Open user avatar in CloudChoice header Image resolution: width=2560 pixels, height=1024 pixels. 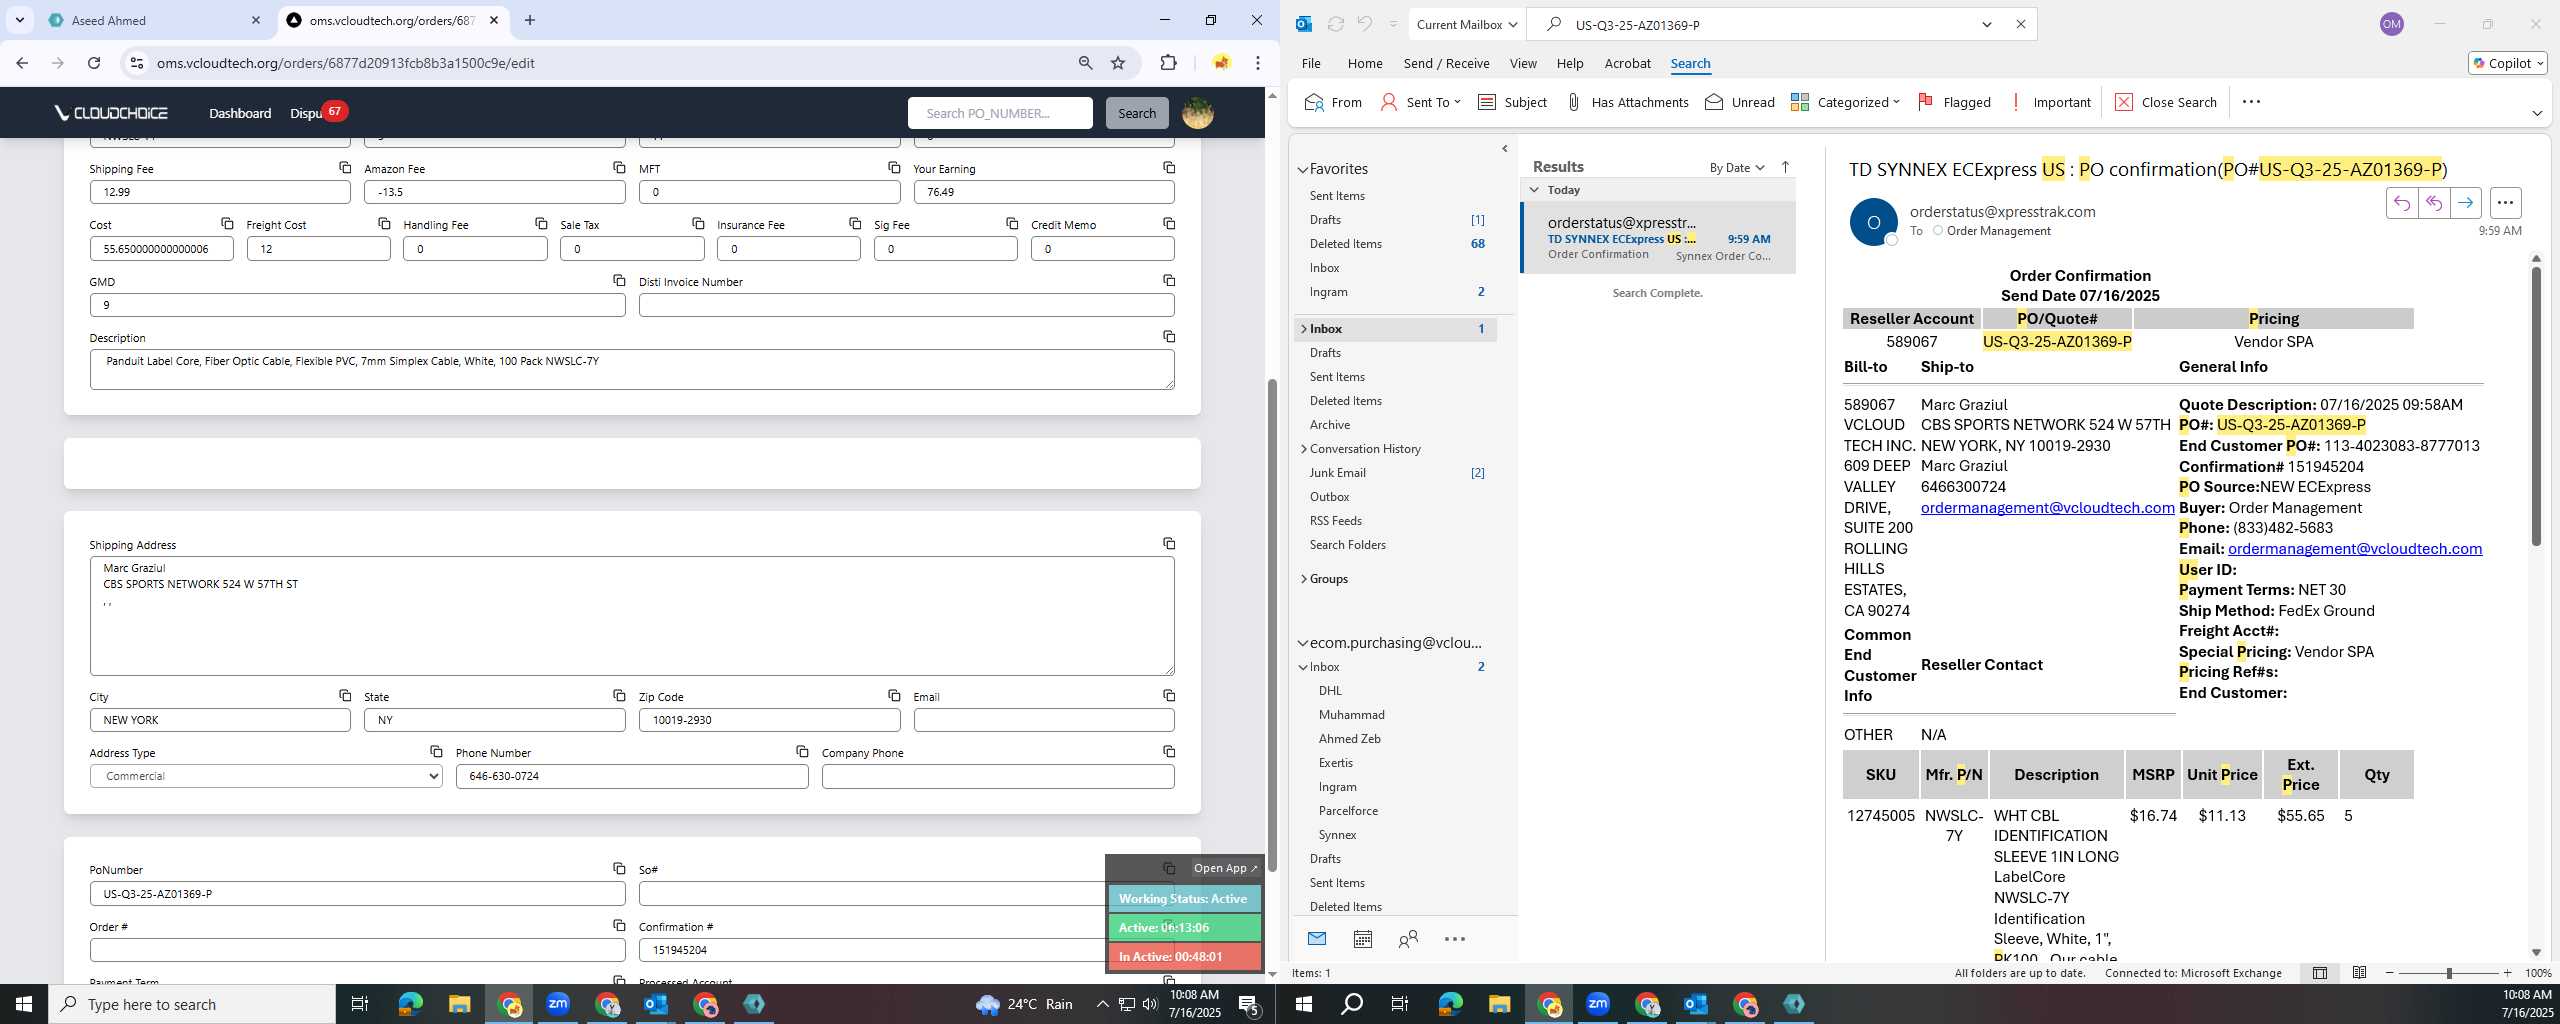pos(1198,113)
